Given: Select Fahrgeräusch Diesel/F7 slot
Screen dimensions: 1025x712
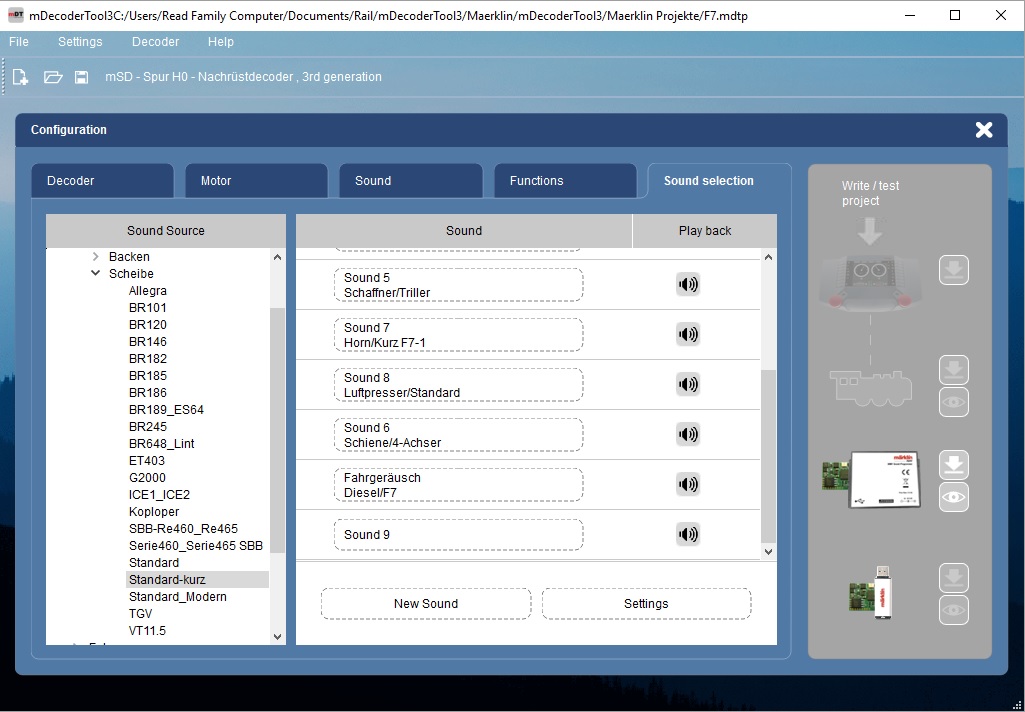Looking at the screenshot, I should [458, 485].
